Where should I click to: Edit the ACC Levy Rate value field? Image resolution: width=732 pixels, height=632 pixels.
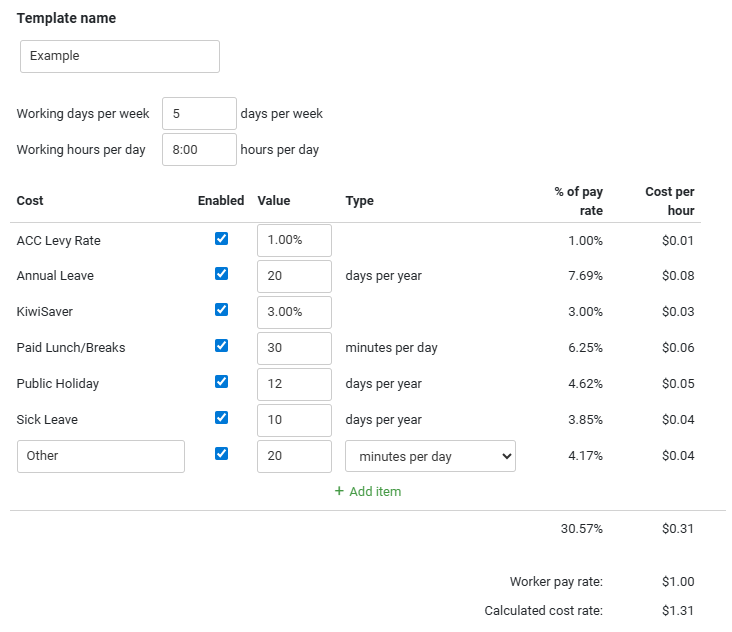coord(294,240)
